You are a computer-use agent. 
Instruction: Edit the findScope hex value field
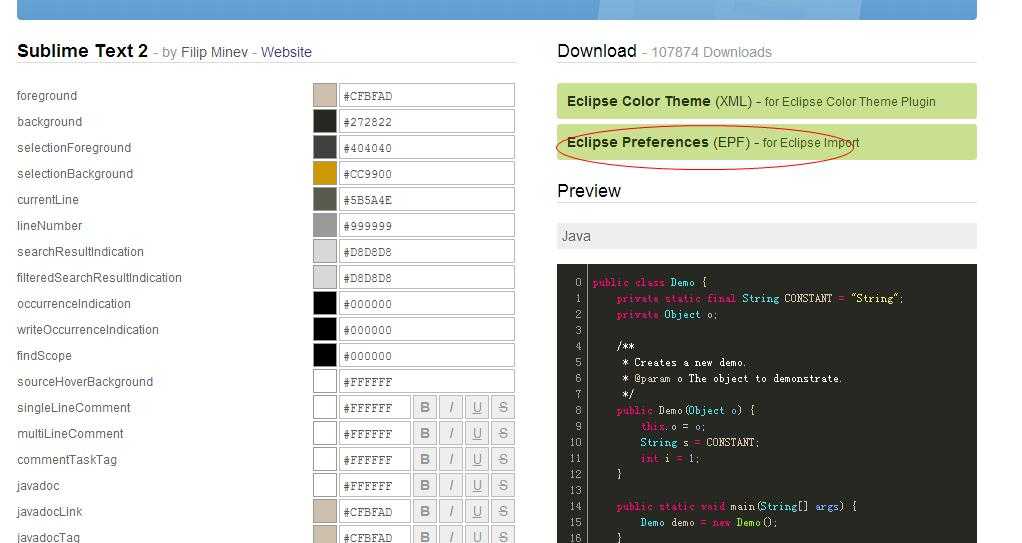point(427,356)
